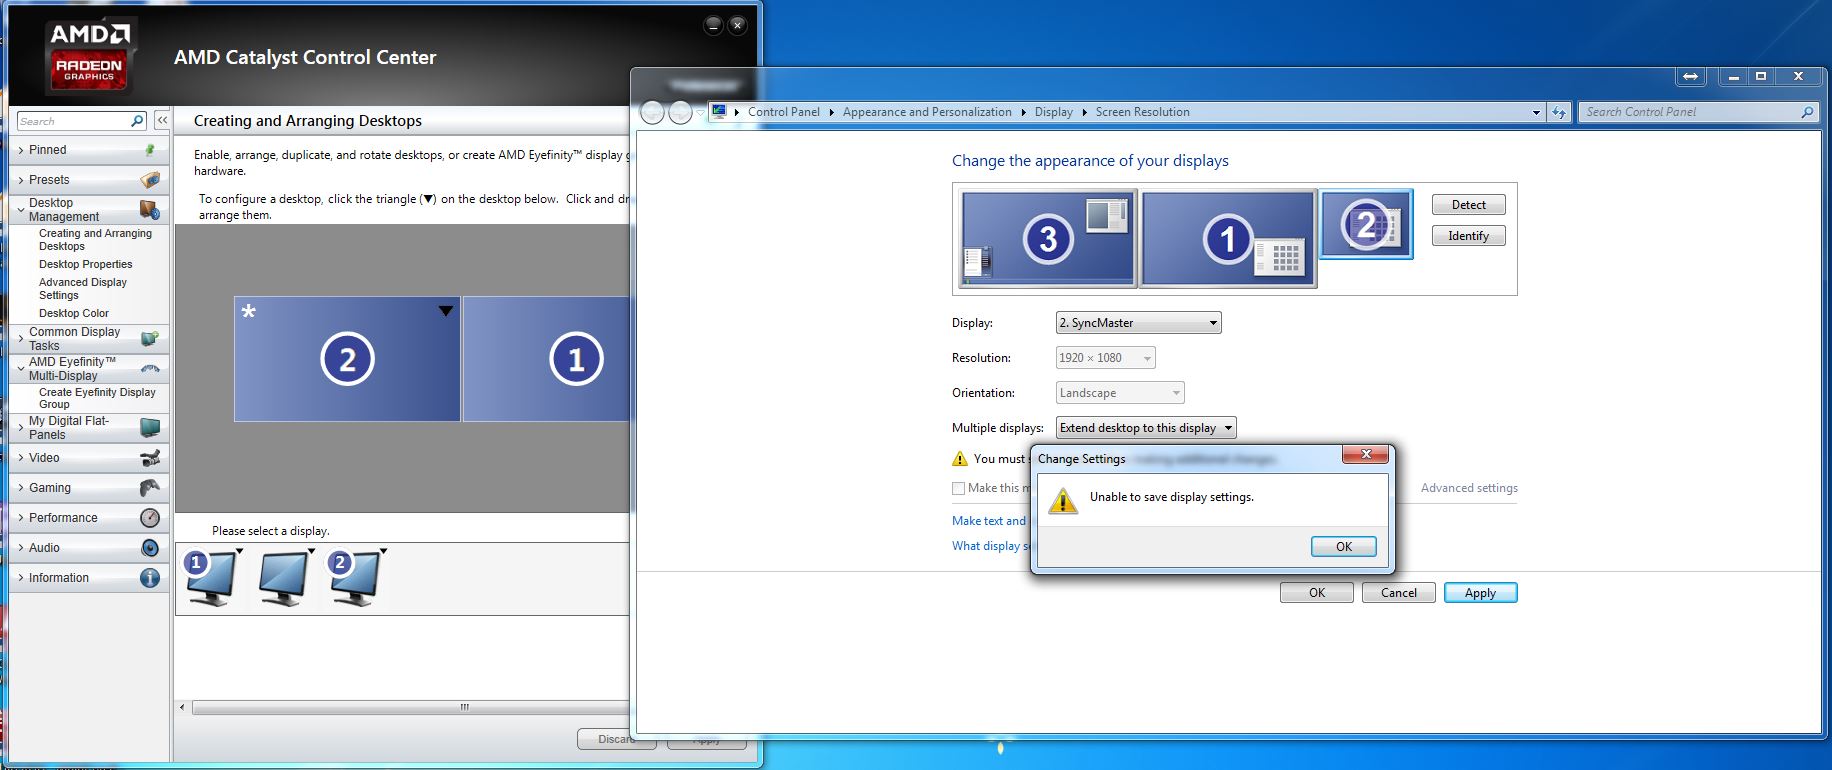The width and height of the screenshot is (1832, 770).
Task: Click the Presets icon in Catalyst sidebar
Action: coord(150,180)
